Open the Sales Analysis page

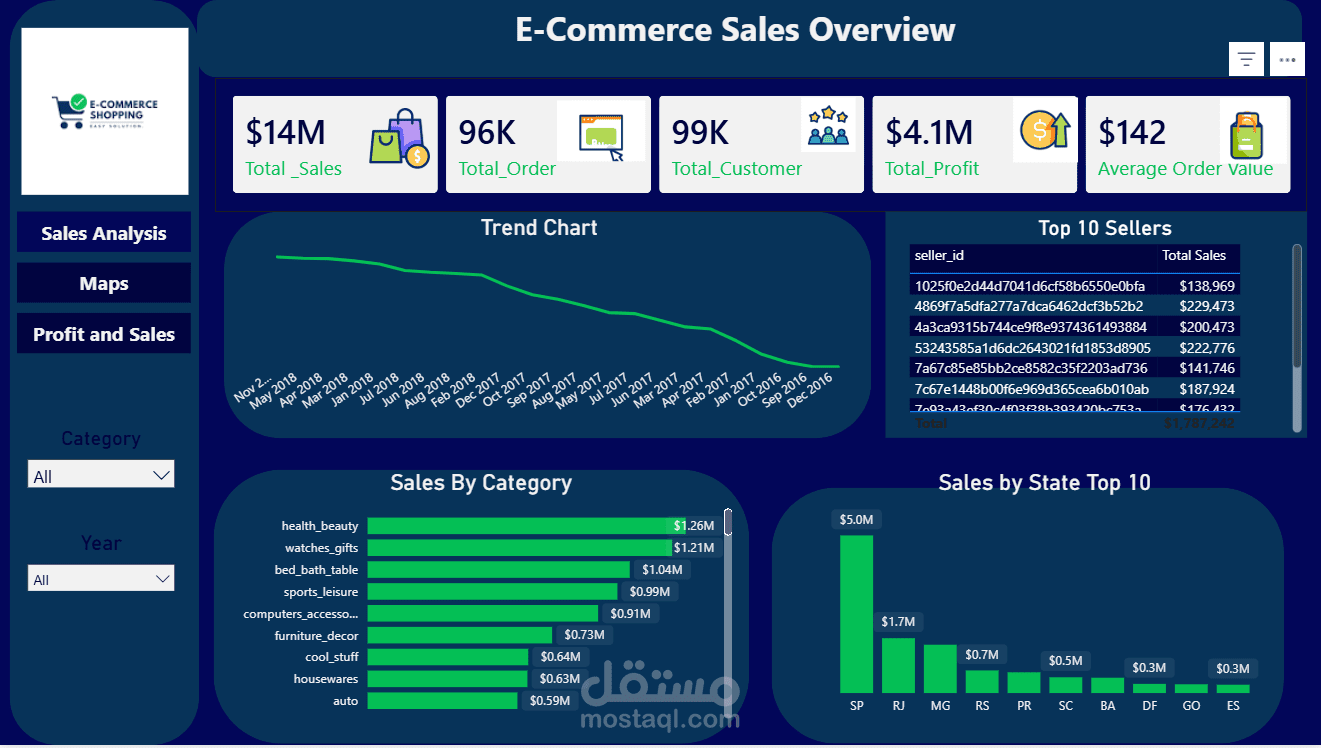[104, 233]
